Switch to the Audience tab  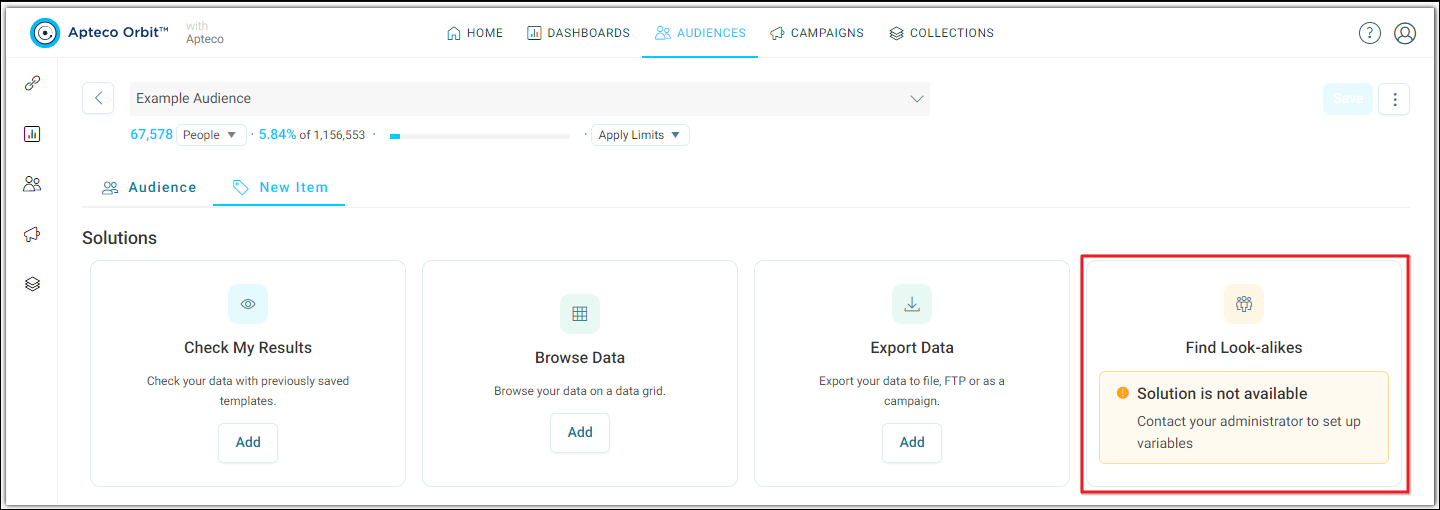point(149,187)
